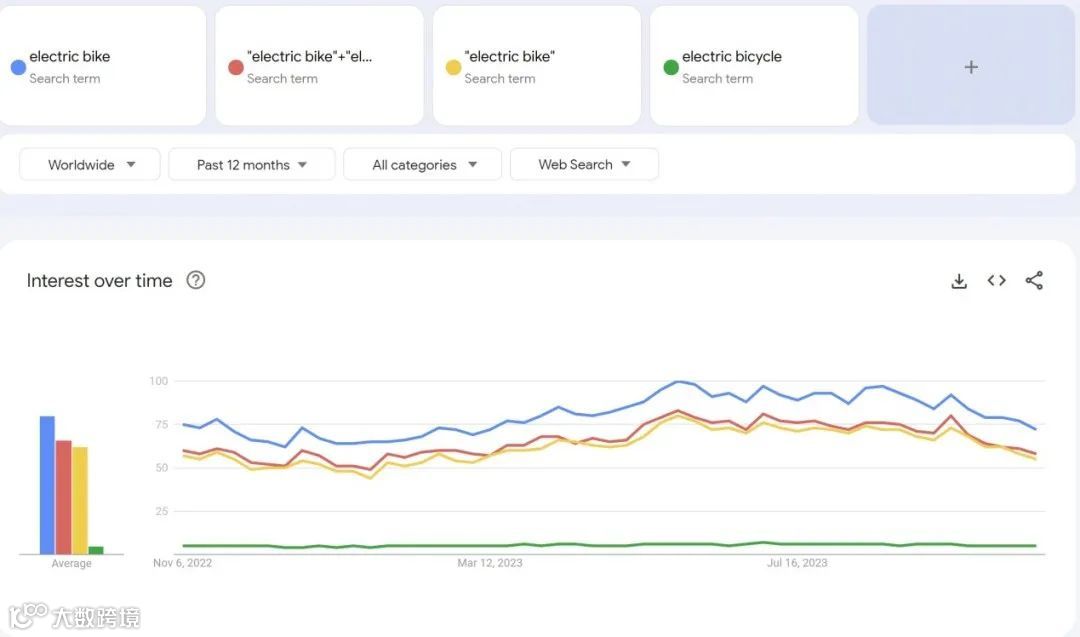Click the embed code icon

coord(996,281)
